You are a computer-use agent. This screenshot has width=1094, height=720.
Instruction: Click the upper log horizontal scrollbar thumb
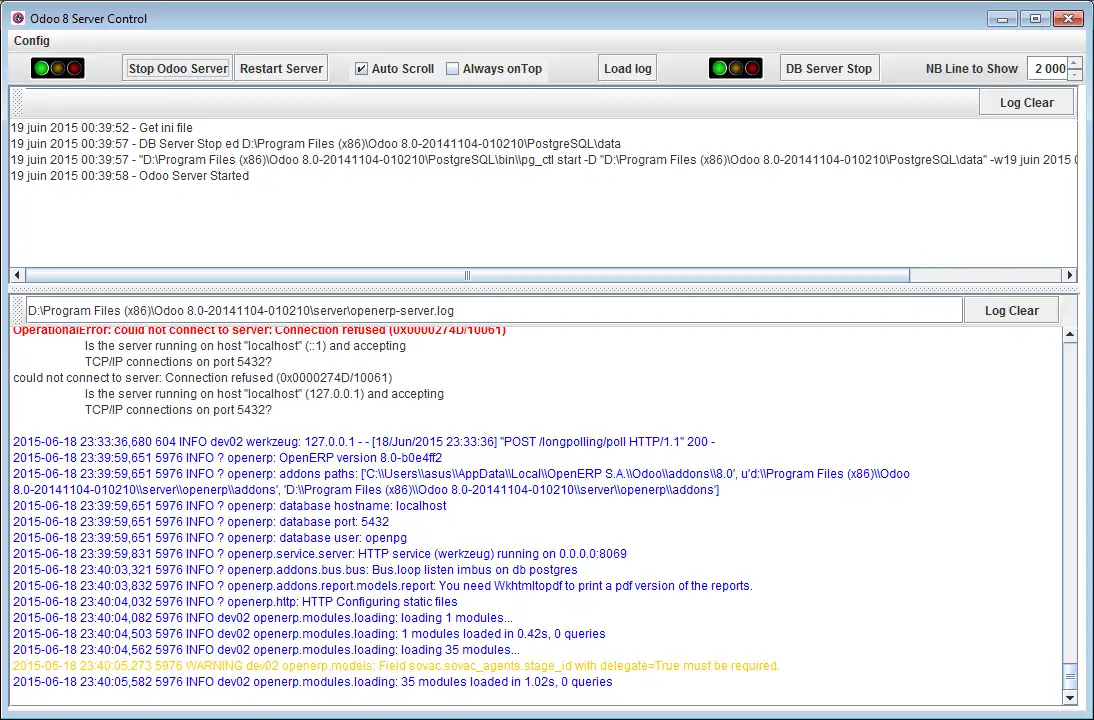[467, 276]
